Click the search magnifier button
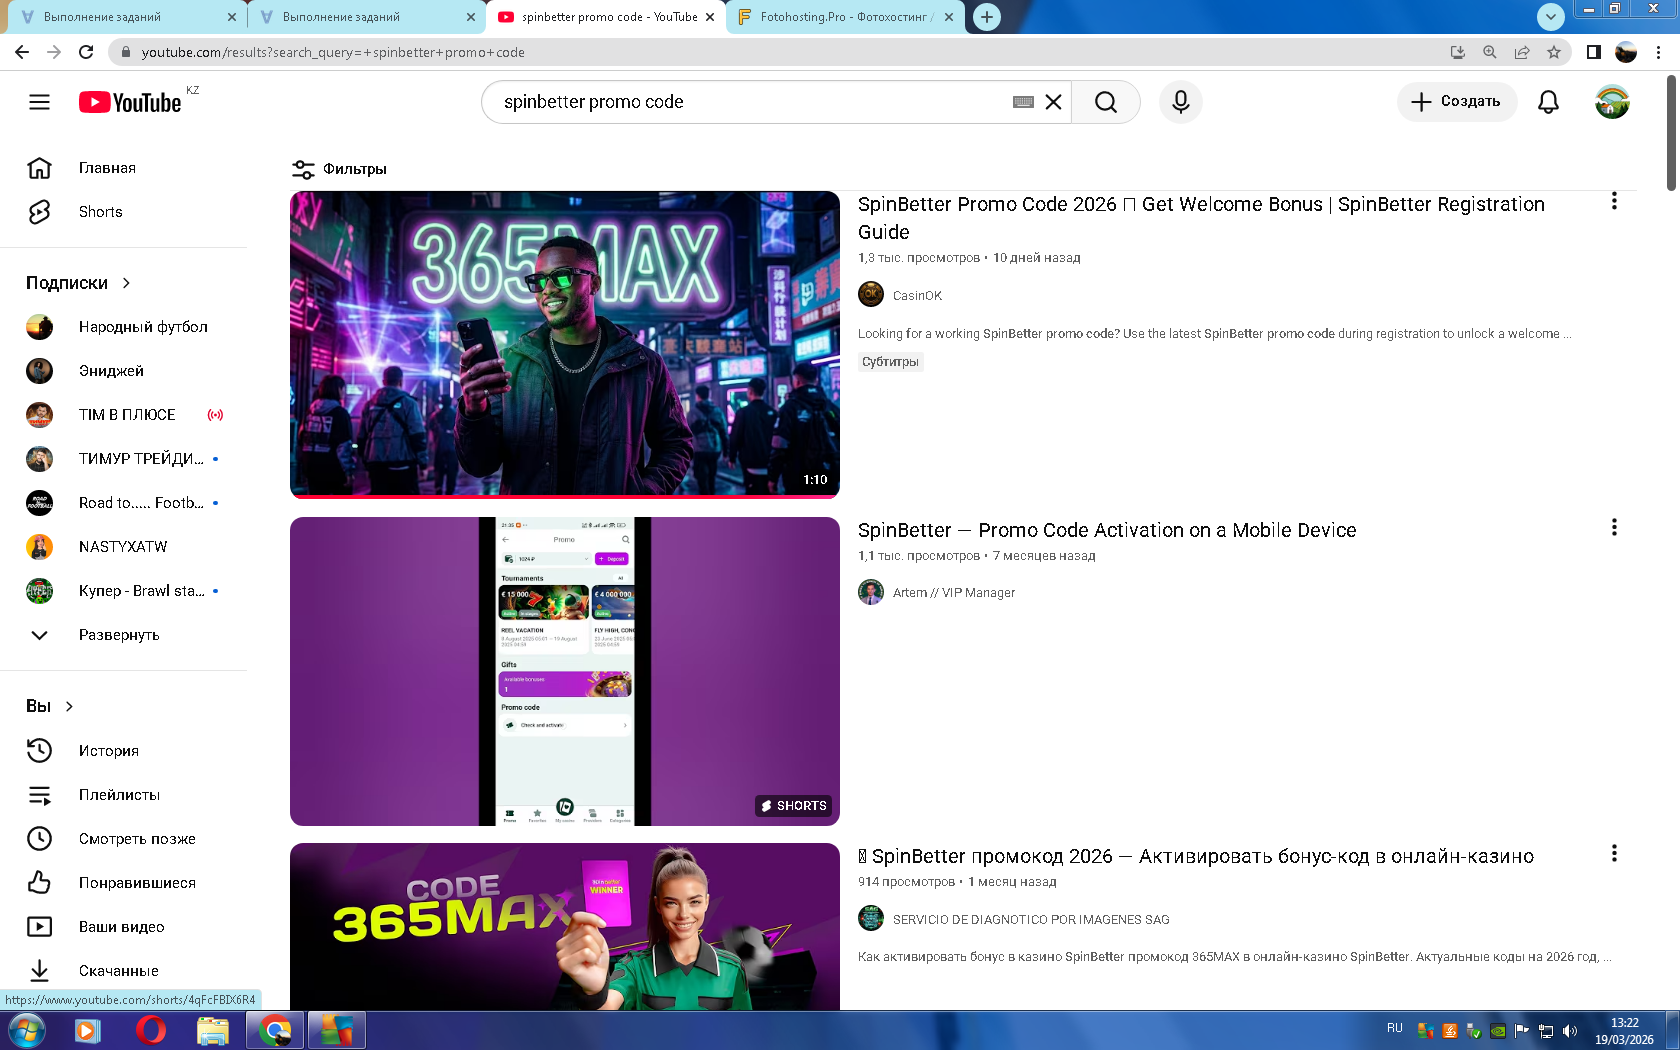1680x1050 pixels. tap(1105, 102)
